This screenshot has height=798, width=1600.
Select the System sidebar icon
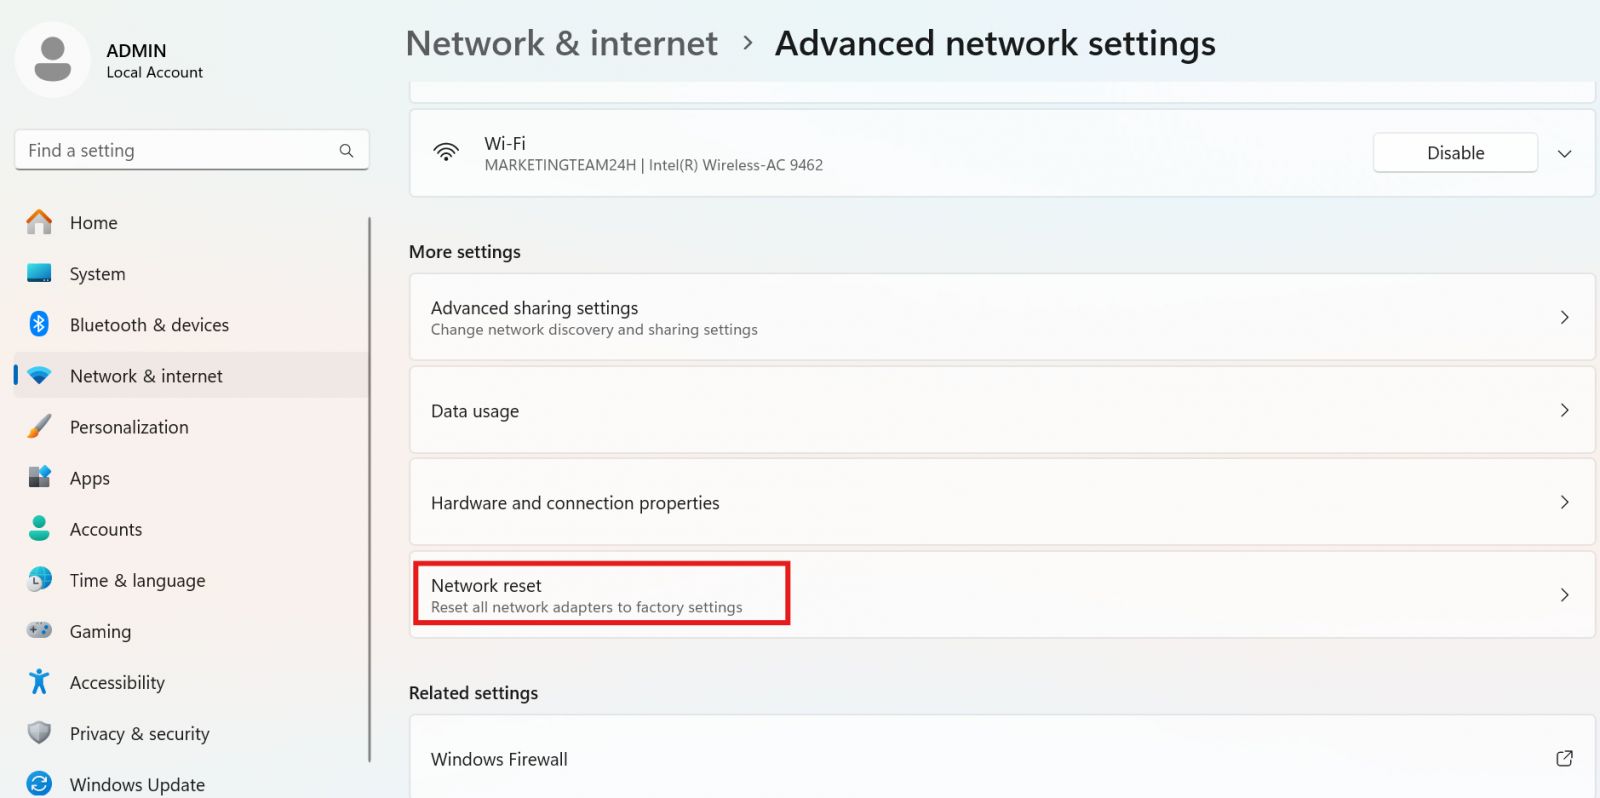click(38, 273)
